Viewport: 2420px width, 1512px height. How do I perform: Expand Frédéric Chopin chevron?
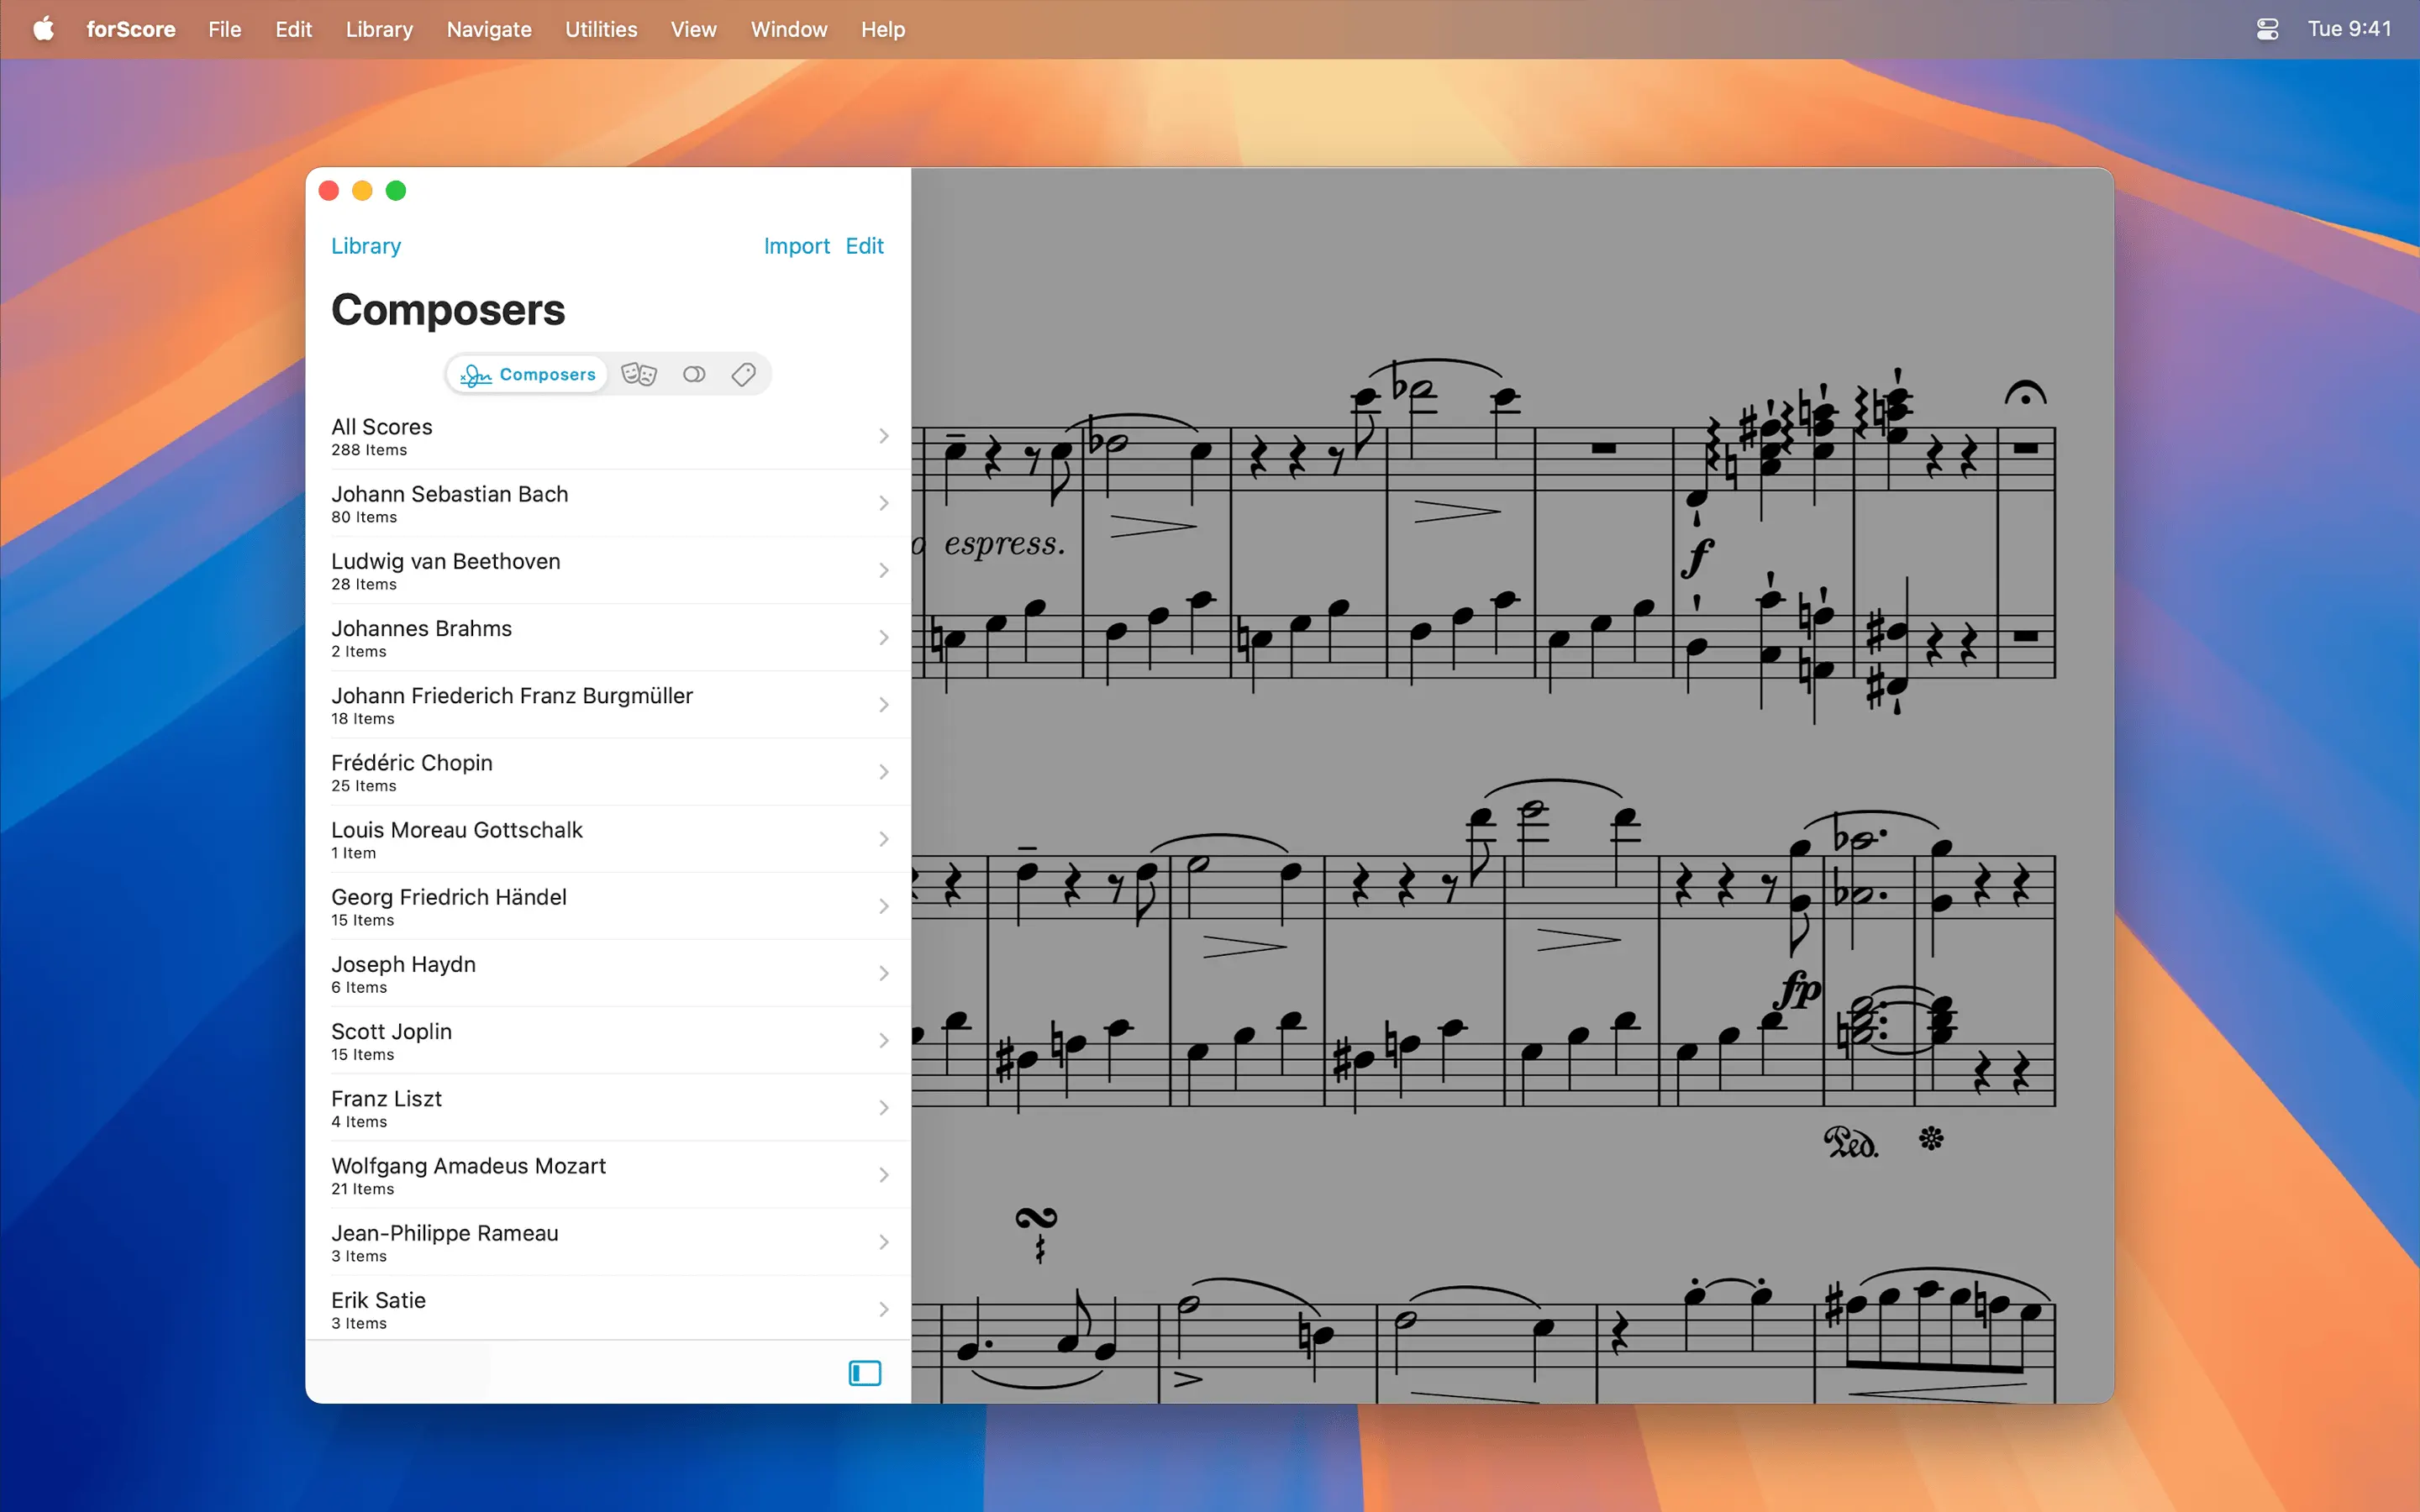[x=883, y=772]
